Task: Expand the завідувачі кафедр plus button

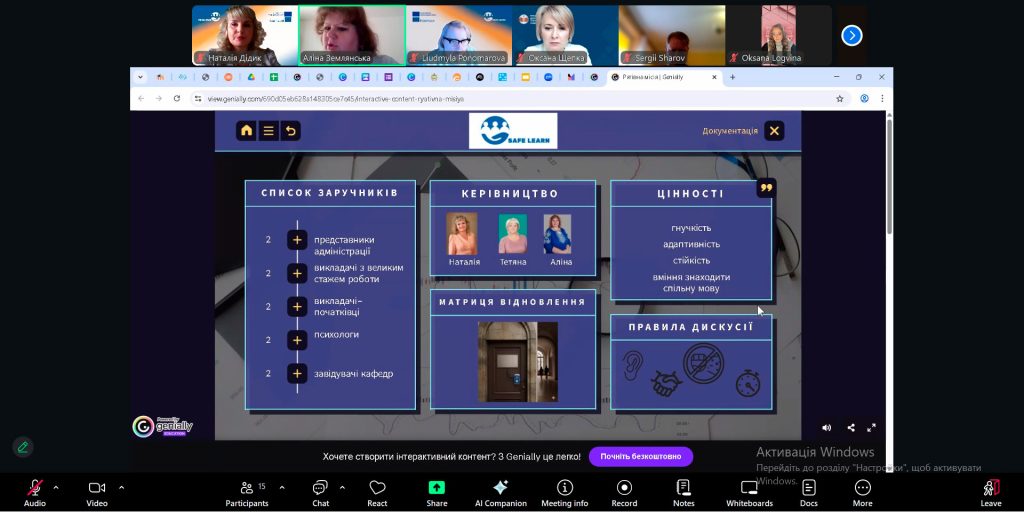Action: click(x=297, y=373)
